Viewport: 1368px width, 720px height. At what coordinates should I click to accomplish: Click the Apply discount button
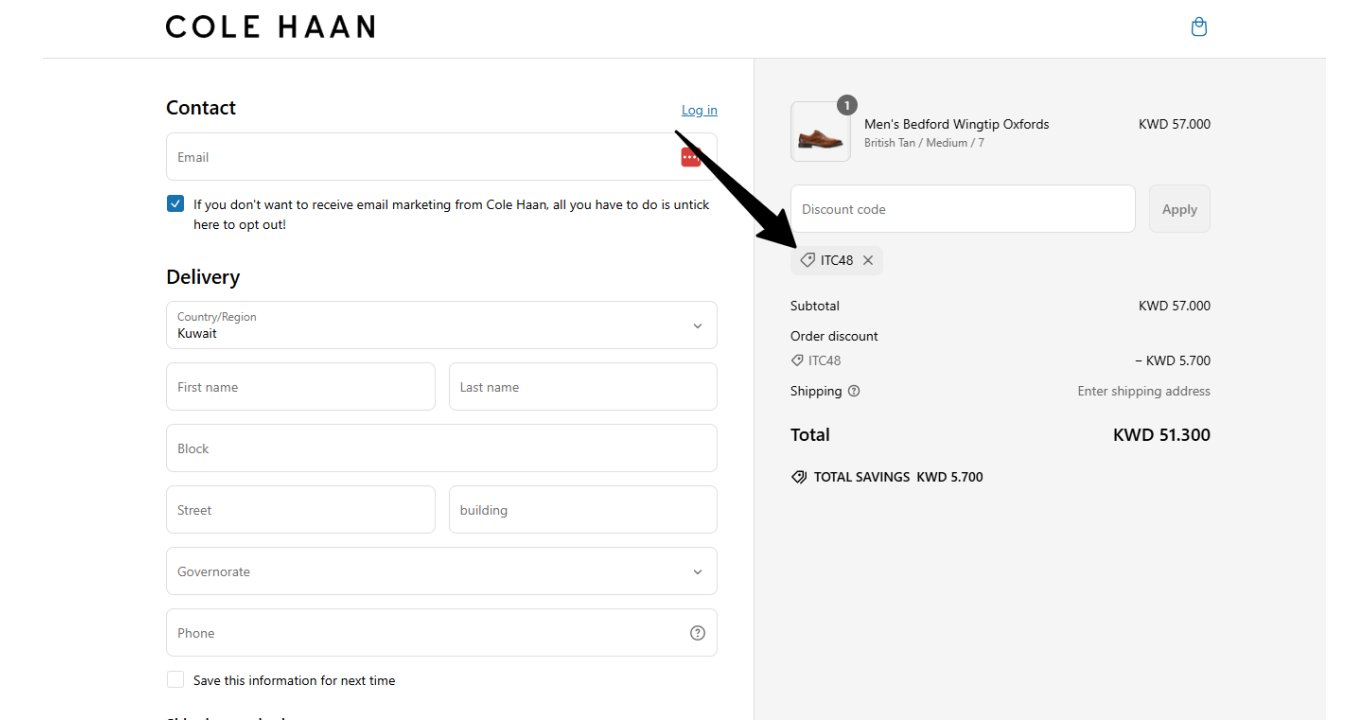point(1179,209)
